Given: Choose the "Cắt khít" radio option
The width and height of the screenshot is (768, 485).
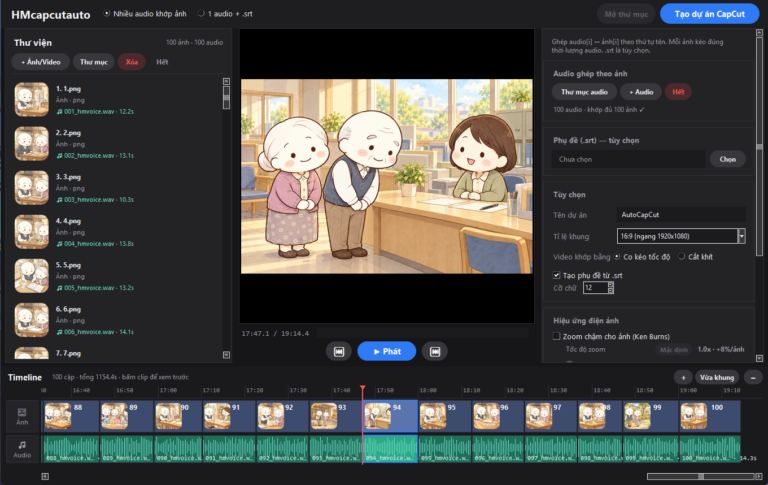Looking at the screenshot, I should [x=681, y=256].
